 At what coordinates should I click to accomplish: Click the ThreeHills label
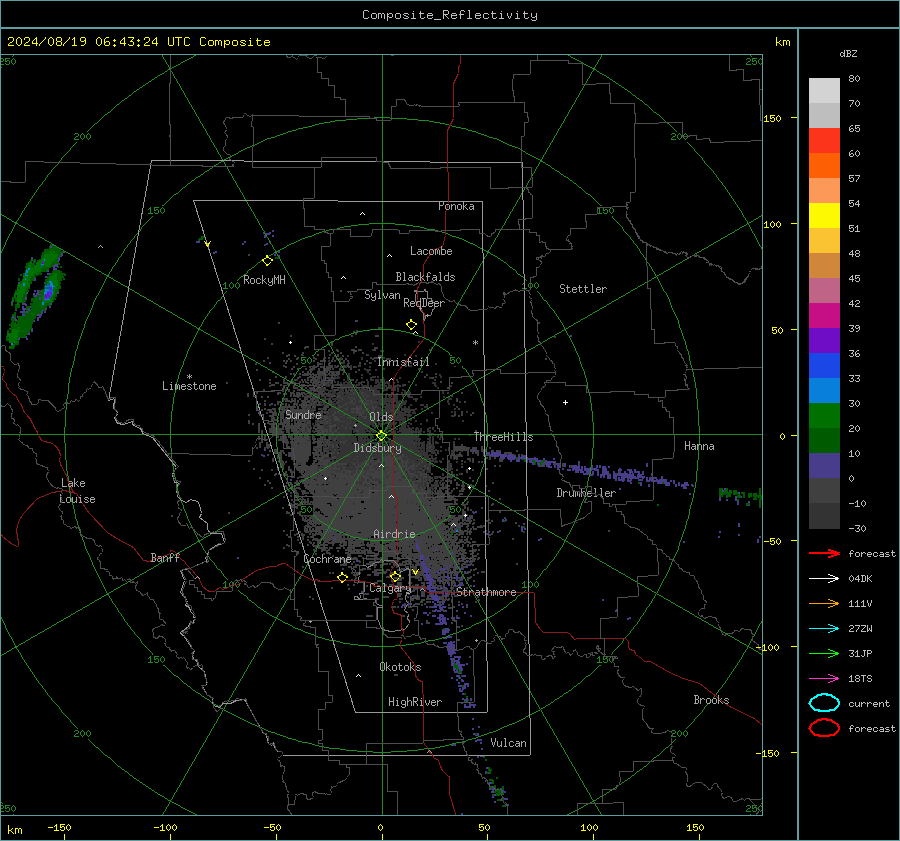point(503,437)
